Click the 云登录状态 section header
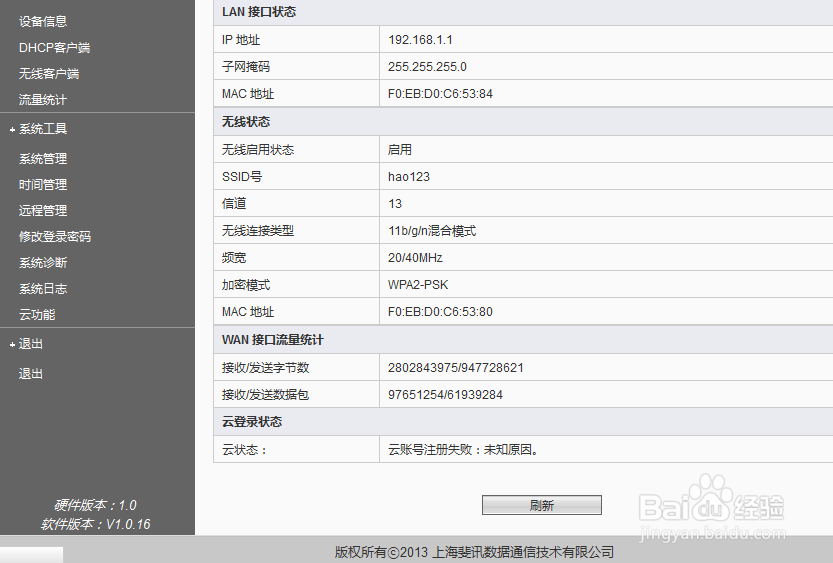Screen dimensions: 833x563 click(252, 422)
